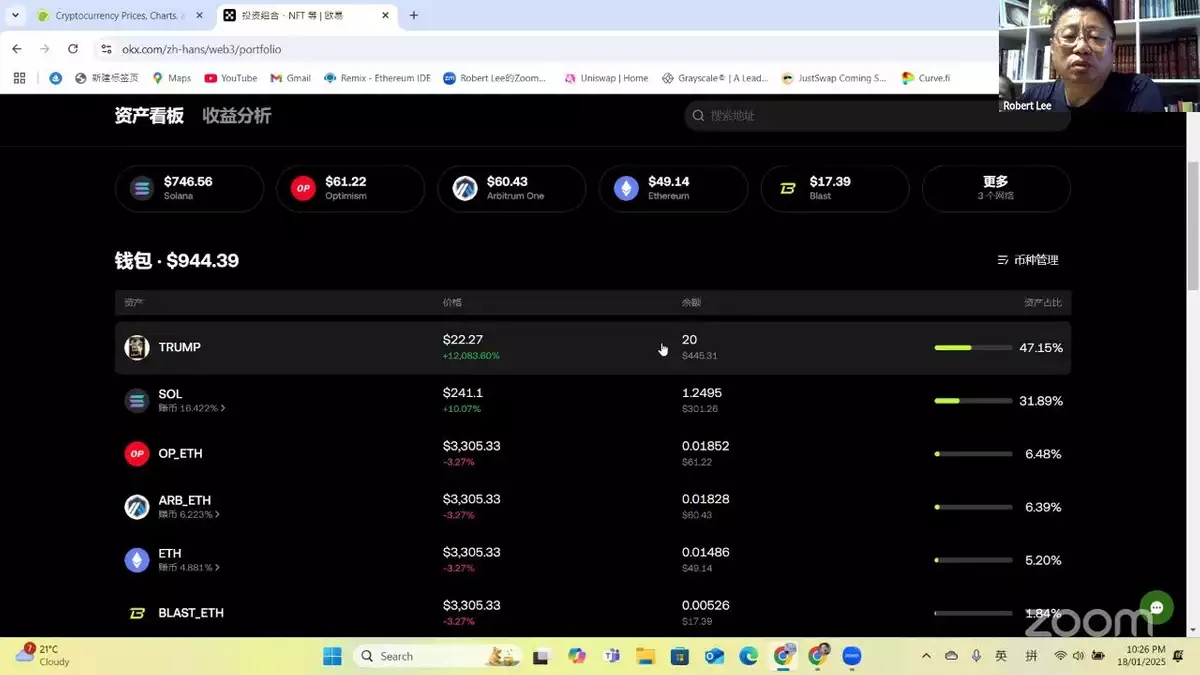Expand ETH 赚币 4.881% earn link
This screenshot has width=1200, height=675.
pos(189,568)
